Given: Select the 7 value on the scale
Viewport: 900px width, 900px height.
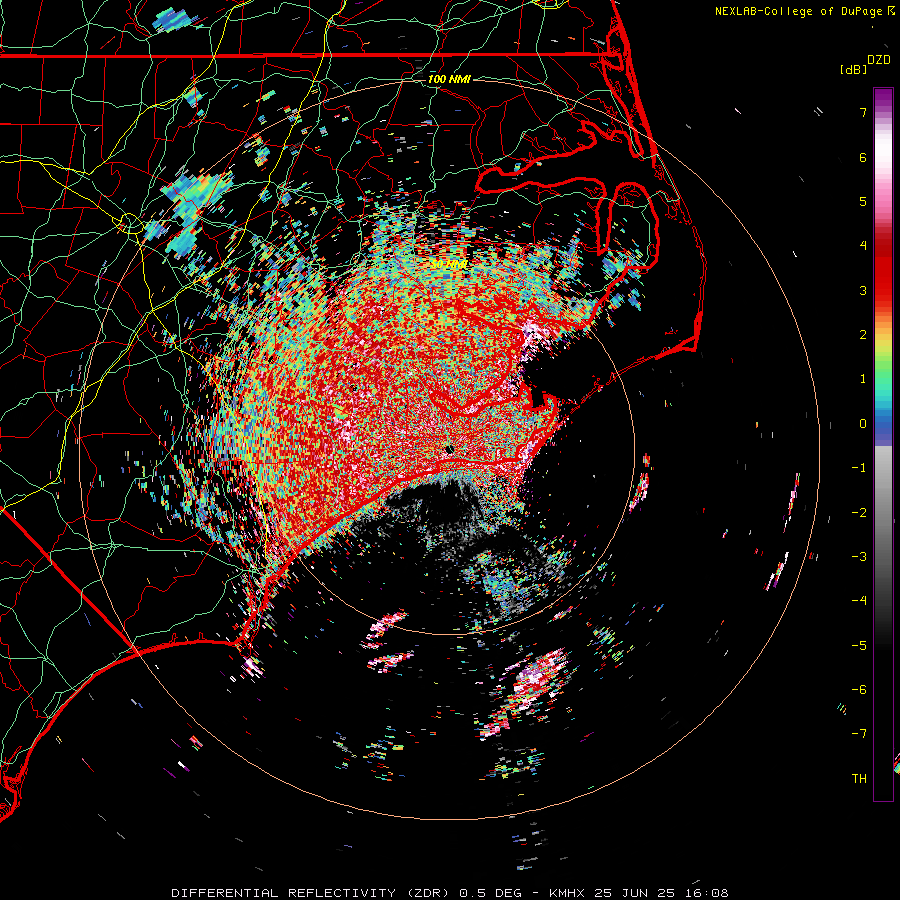Looking at the screenshot, I should [863, 112].
